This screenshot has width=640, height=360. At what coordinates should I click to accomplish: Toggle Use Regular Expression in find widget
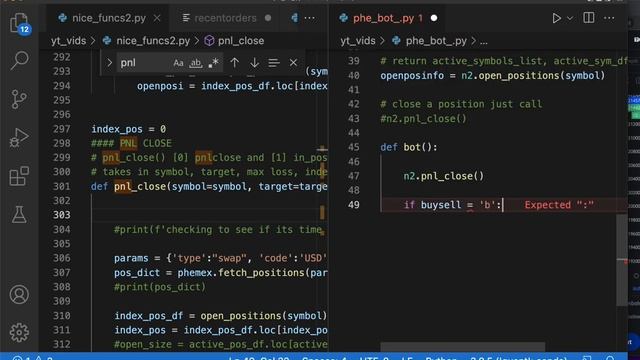(213, 63)
